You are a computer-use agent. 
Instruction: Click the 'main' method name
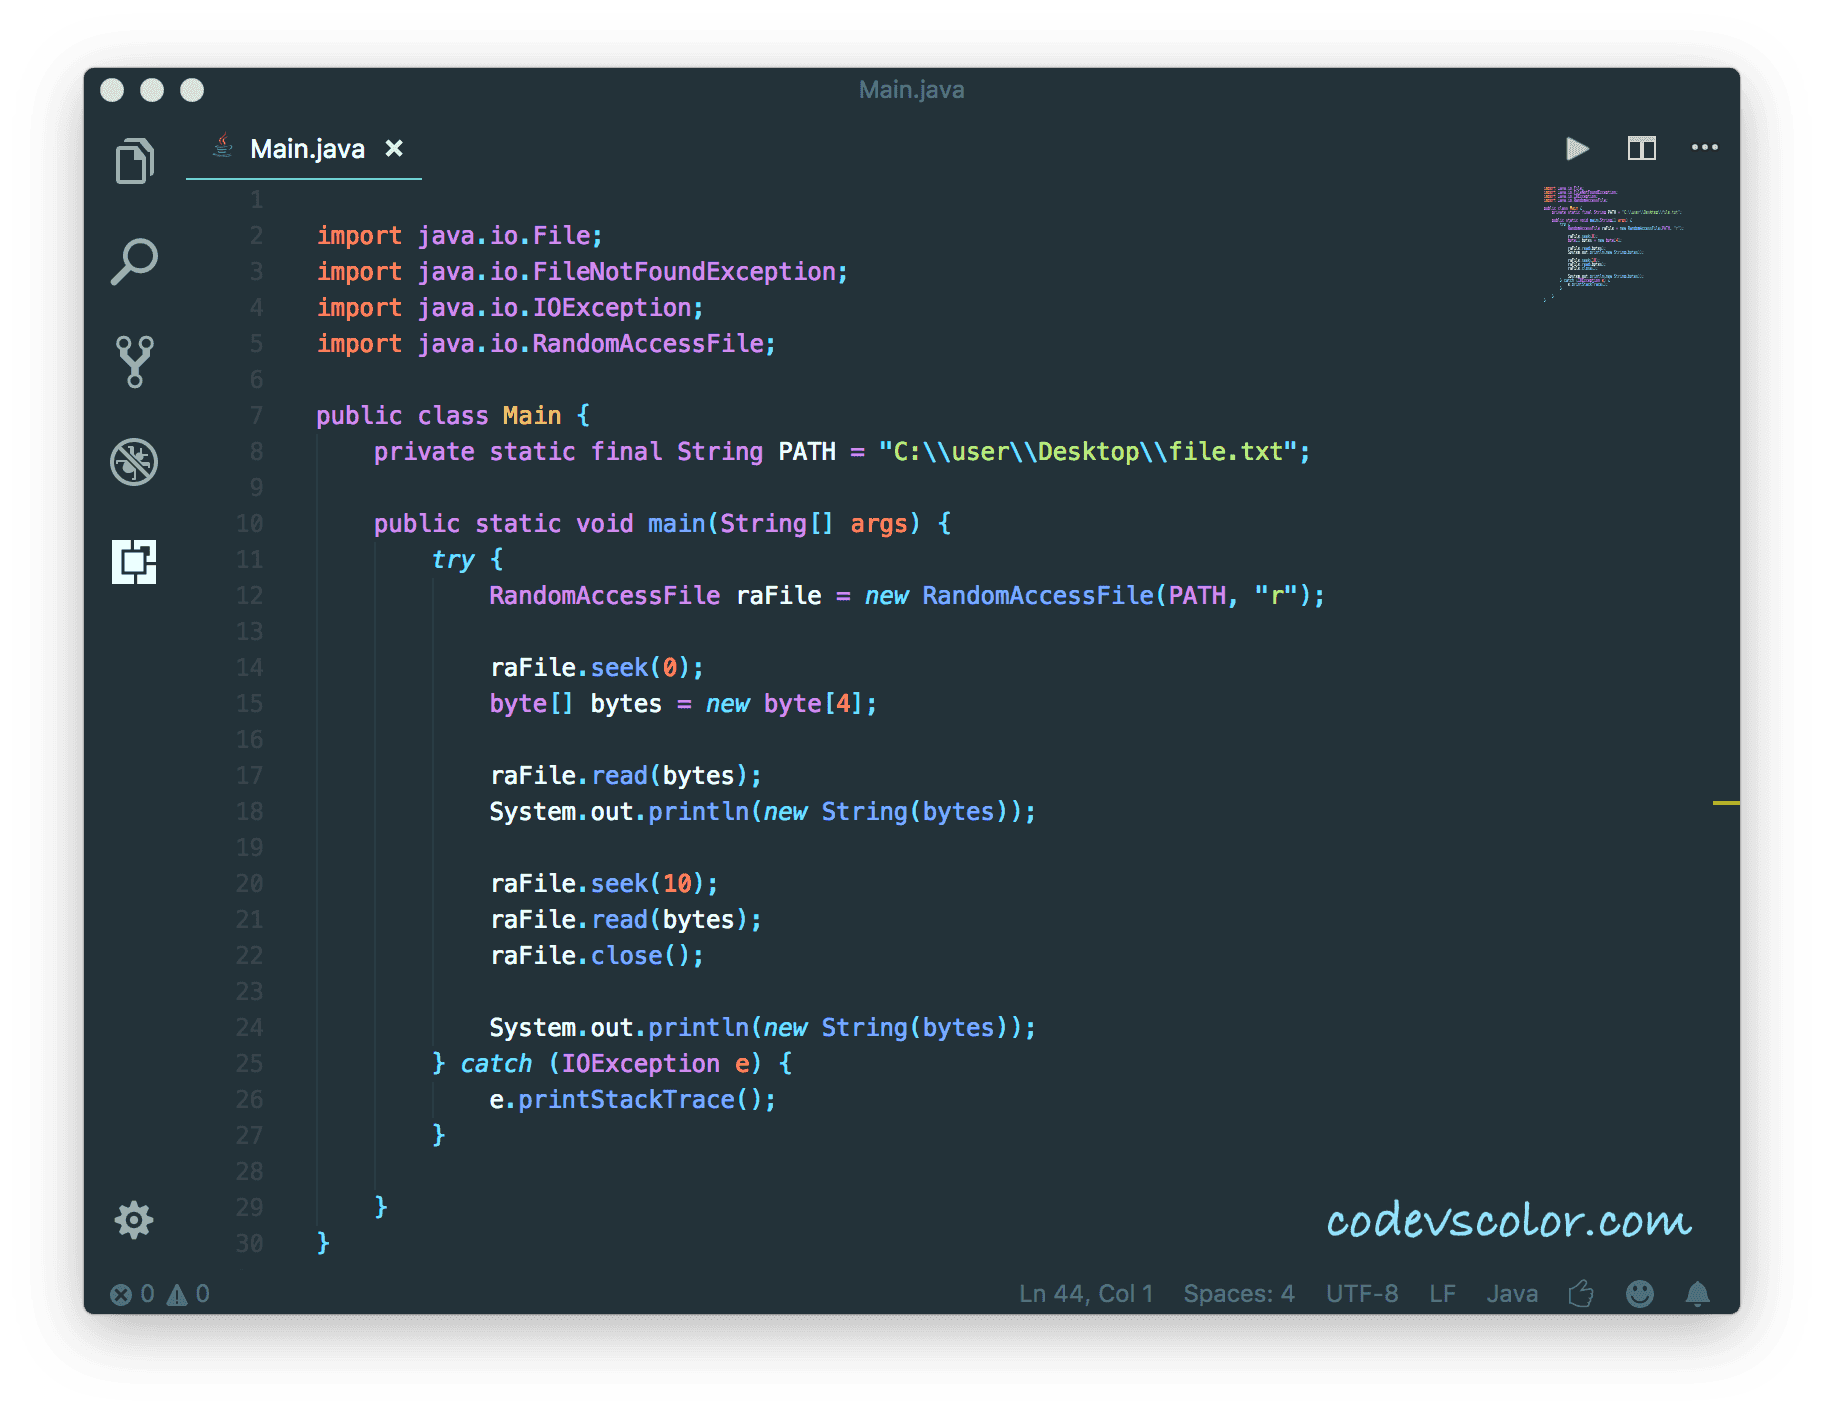676,524
